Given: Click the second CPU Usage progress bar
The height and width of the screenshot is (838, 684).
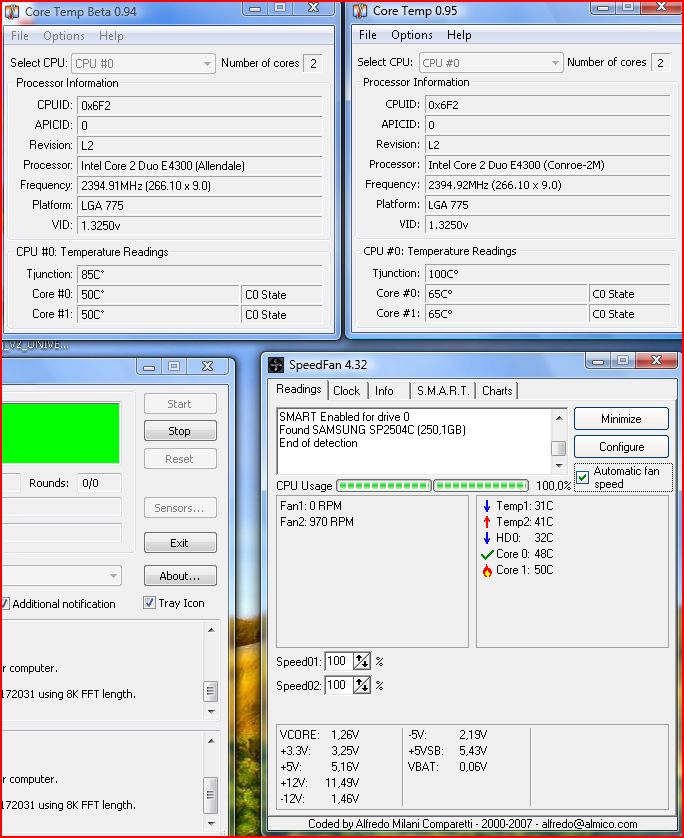Looking at the screenshot, I should (481, 485).
